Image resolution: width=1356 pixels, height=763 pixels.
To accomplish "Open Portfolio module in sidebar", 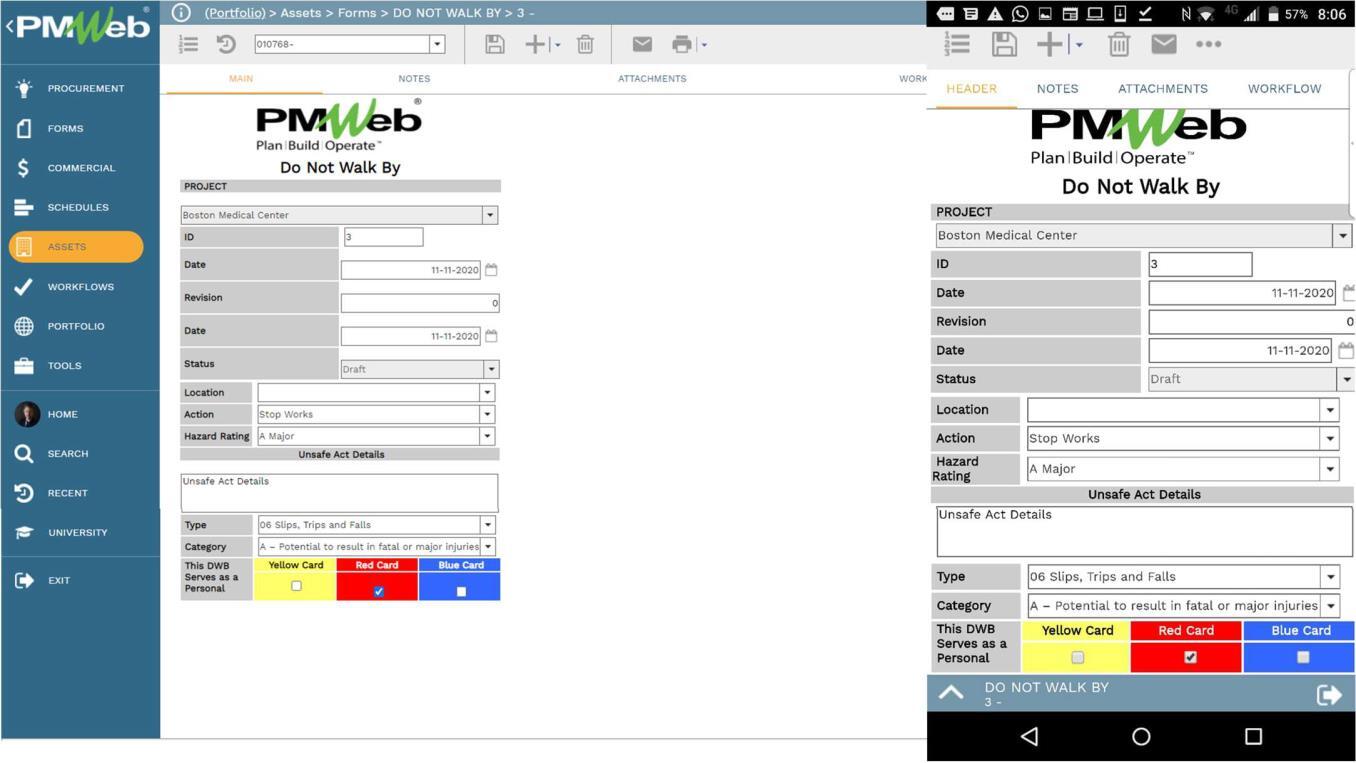I will click(60, 326).
